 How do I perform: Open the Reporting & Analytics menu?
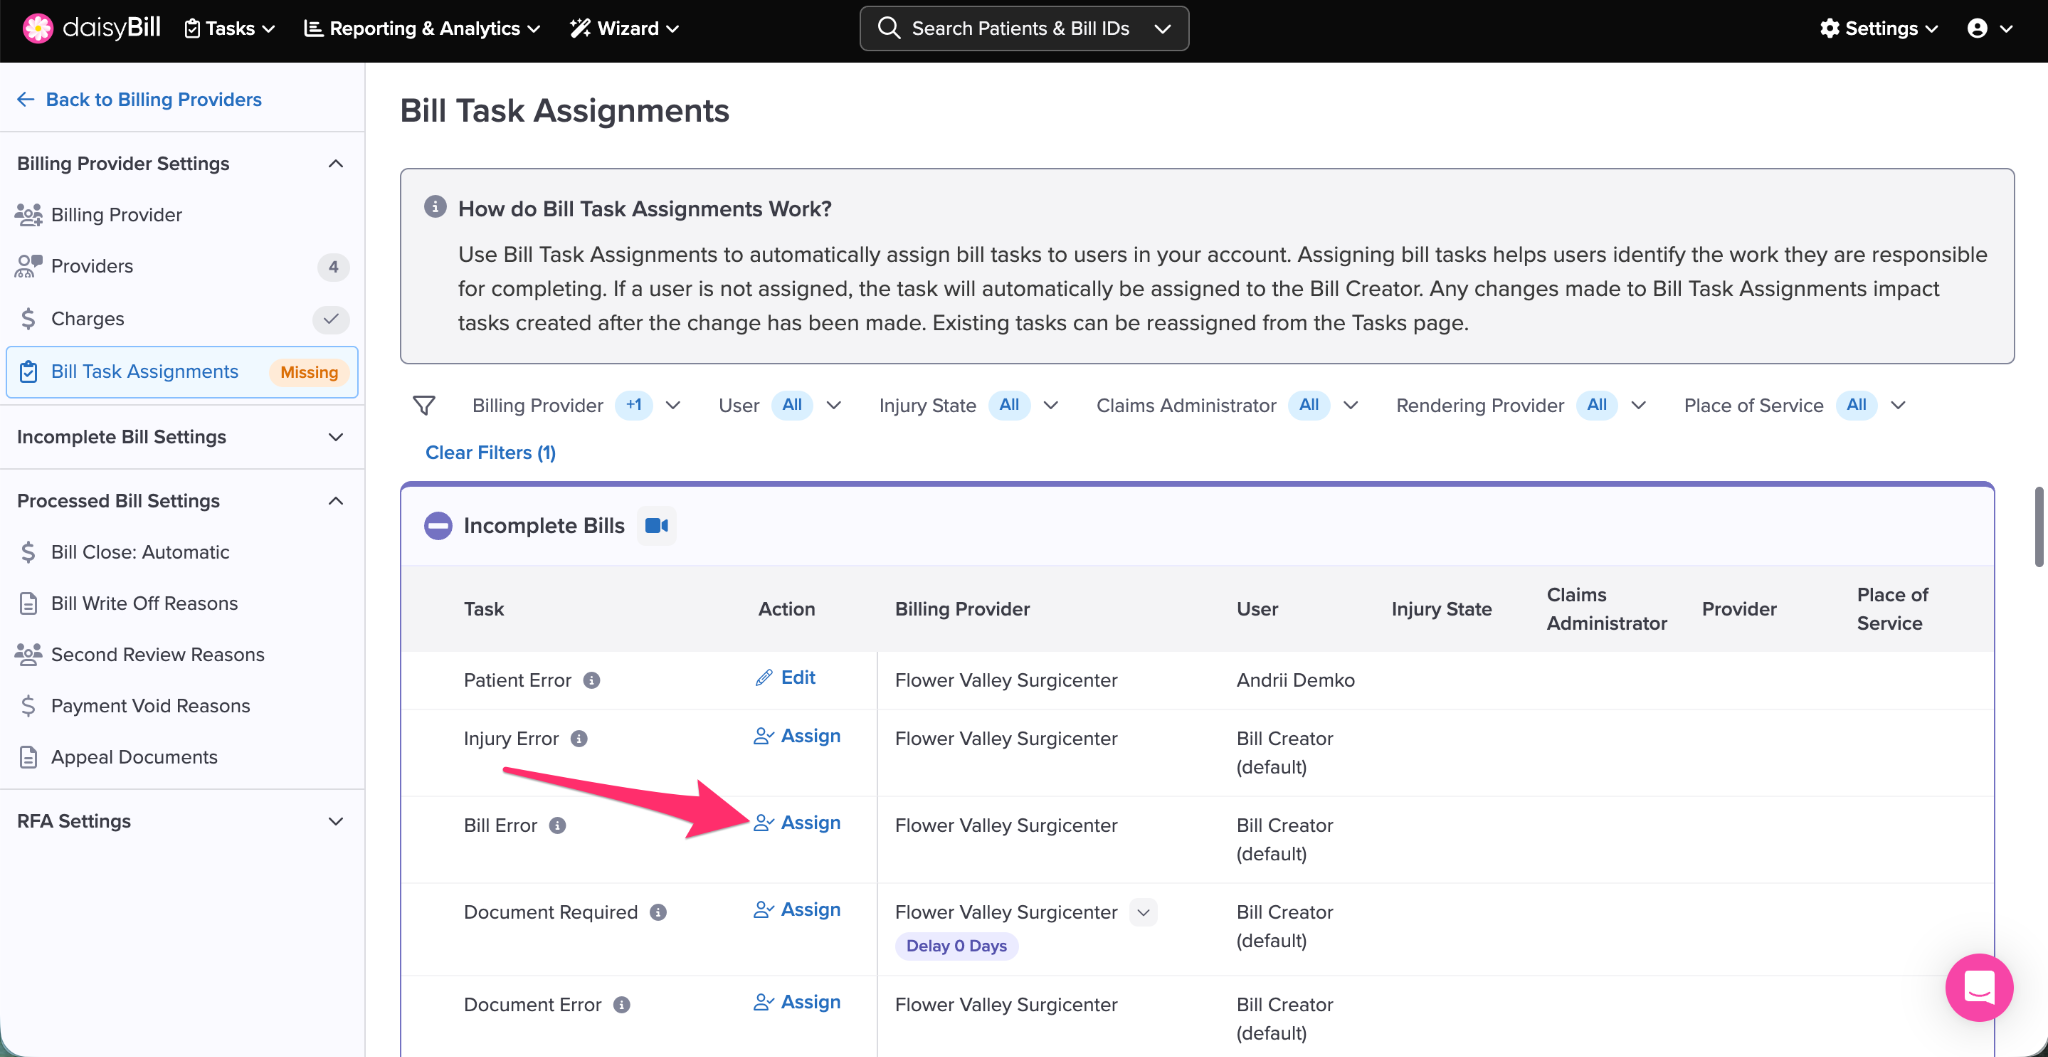[x=421, y=28]
